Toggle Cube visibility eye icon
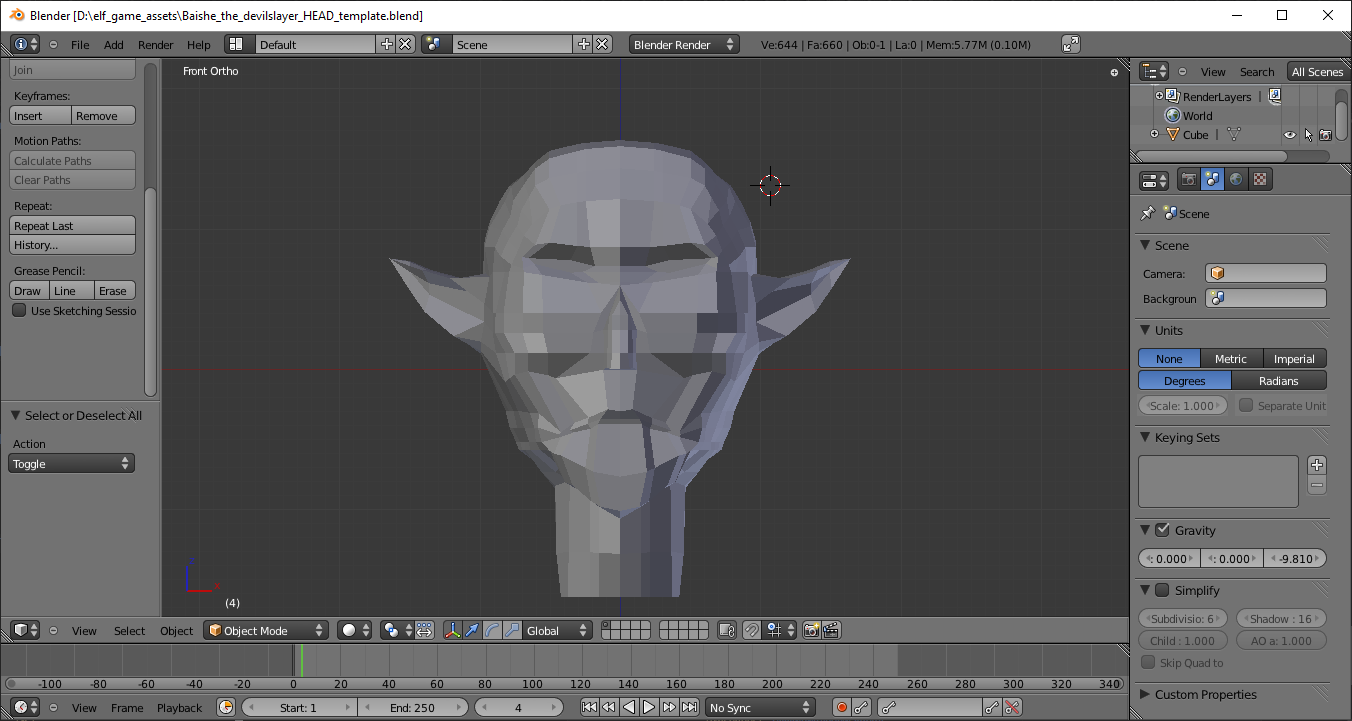Screen dimensions: 1352x721 coord(1289,135)
